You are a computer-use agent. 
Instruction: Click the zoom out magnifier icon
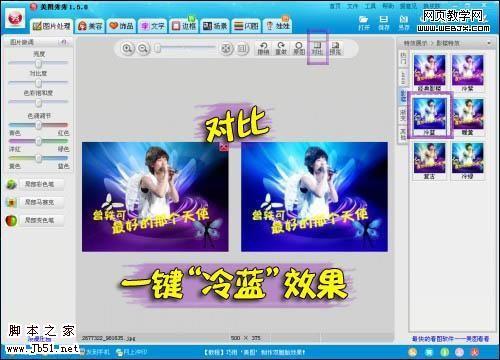(143, 49)
